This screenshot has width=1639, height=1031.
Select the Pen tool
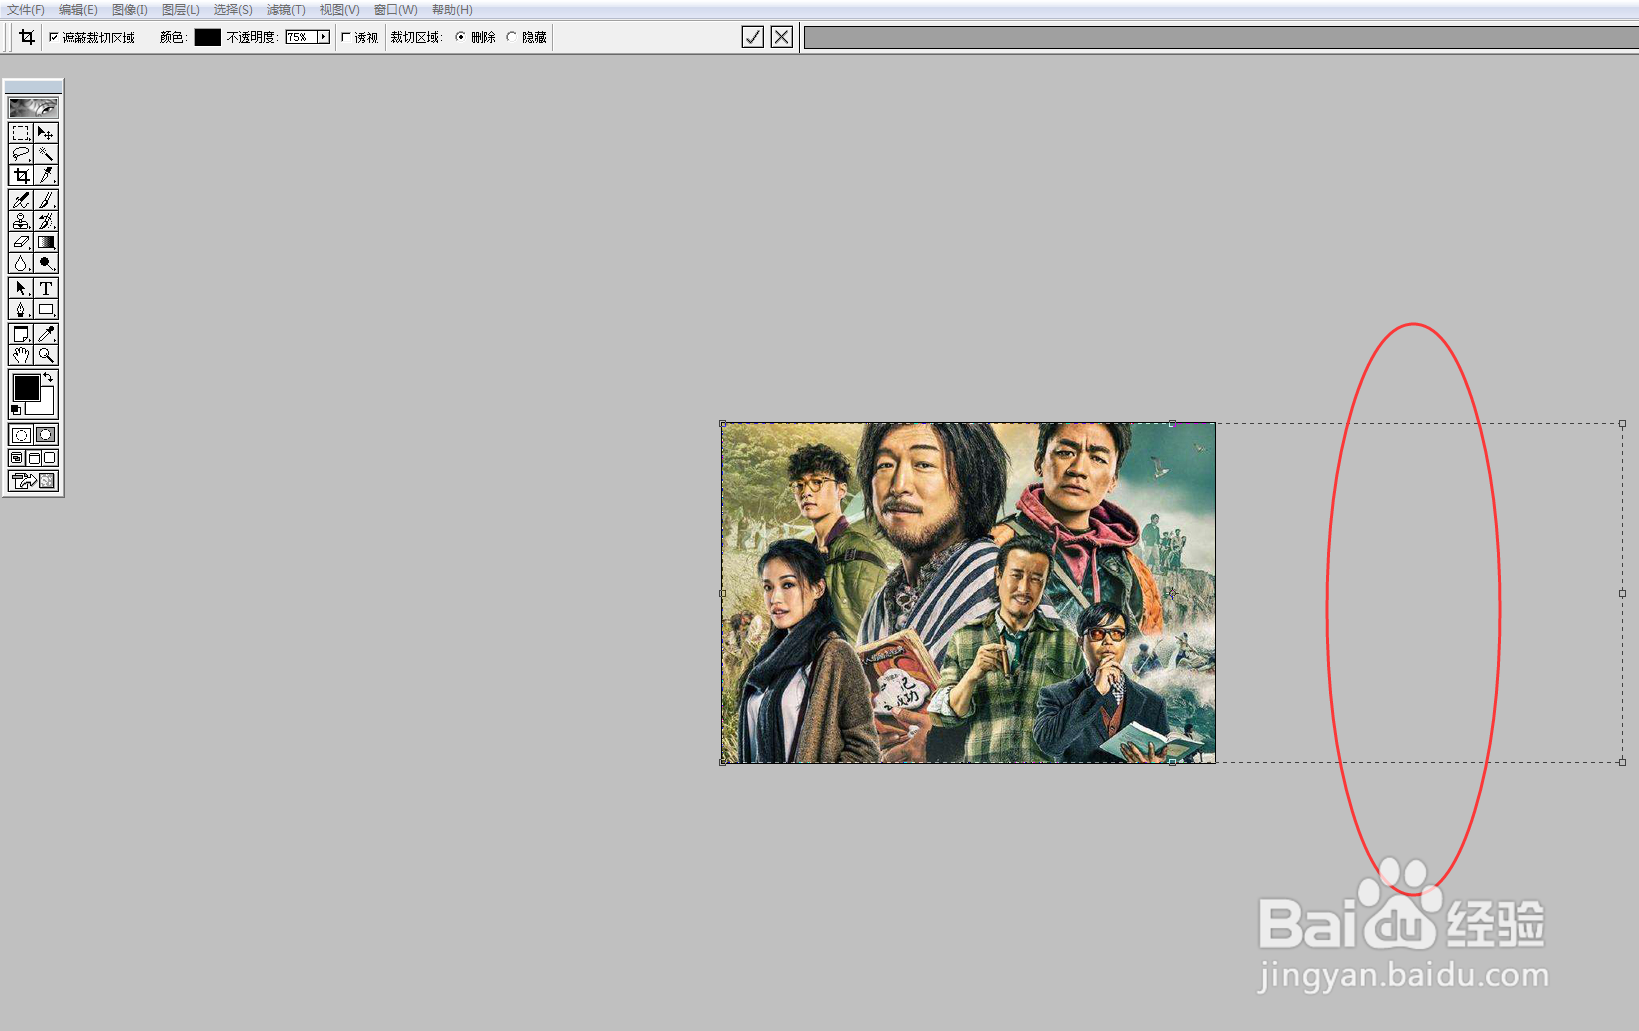point(21,309)
